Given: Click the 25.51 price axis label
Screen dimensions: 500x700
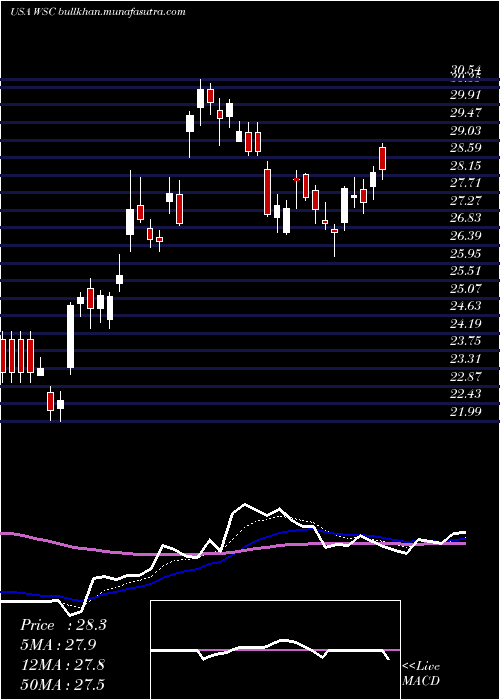Looking at the screenshot, I should pos(465,271).
